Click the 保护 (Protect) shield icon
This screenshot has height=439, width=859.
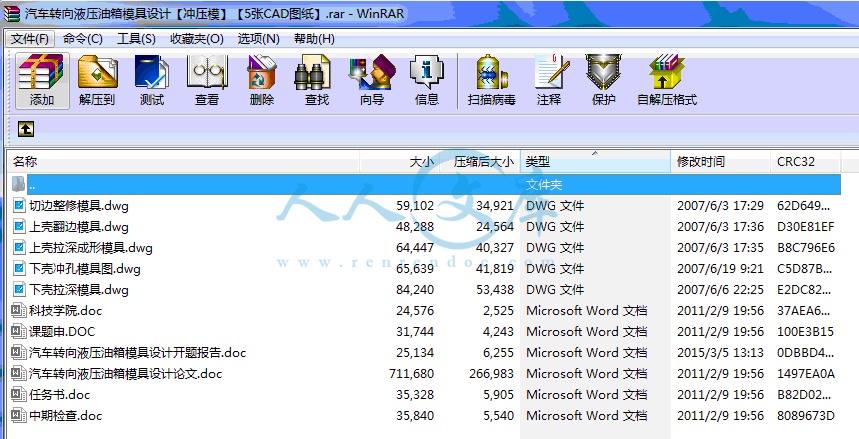point(603,81)
